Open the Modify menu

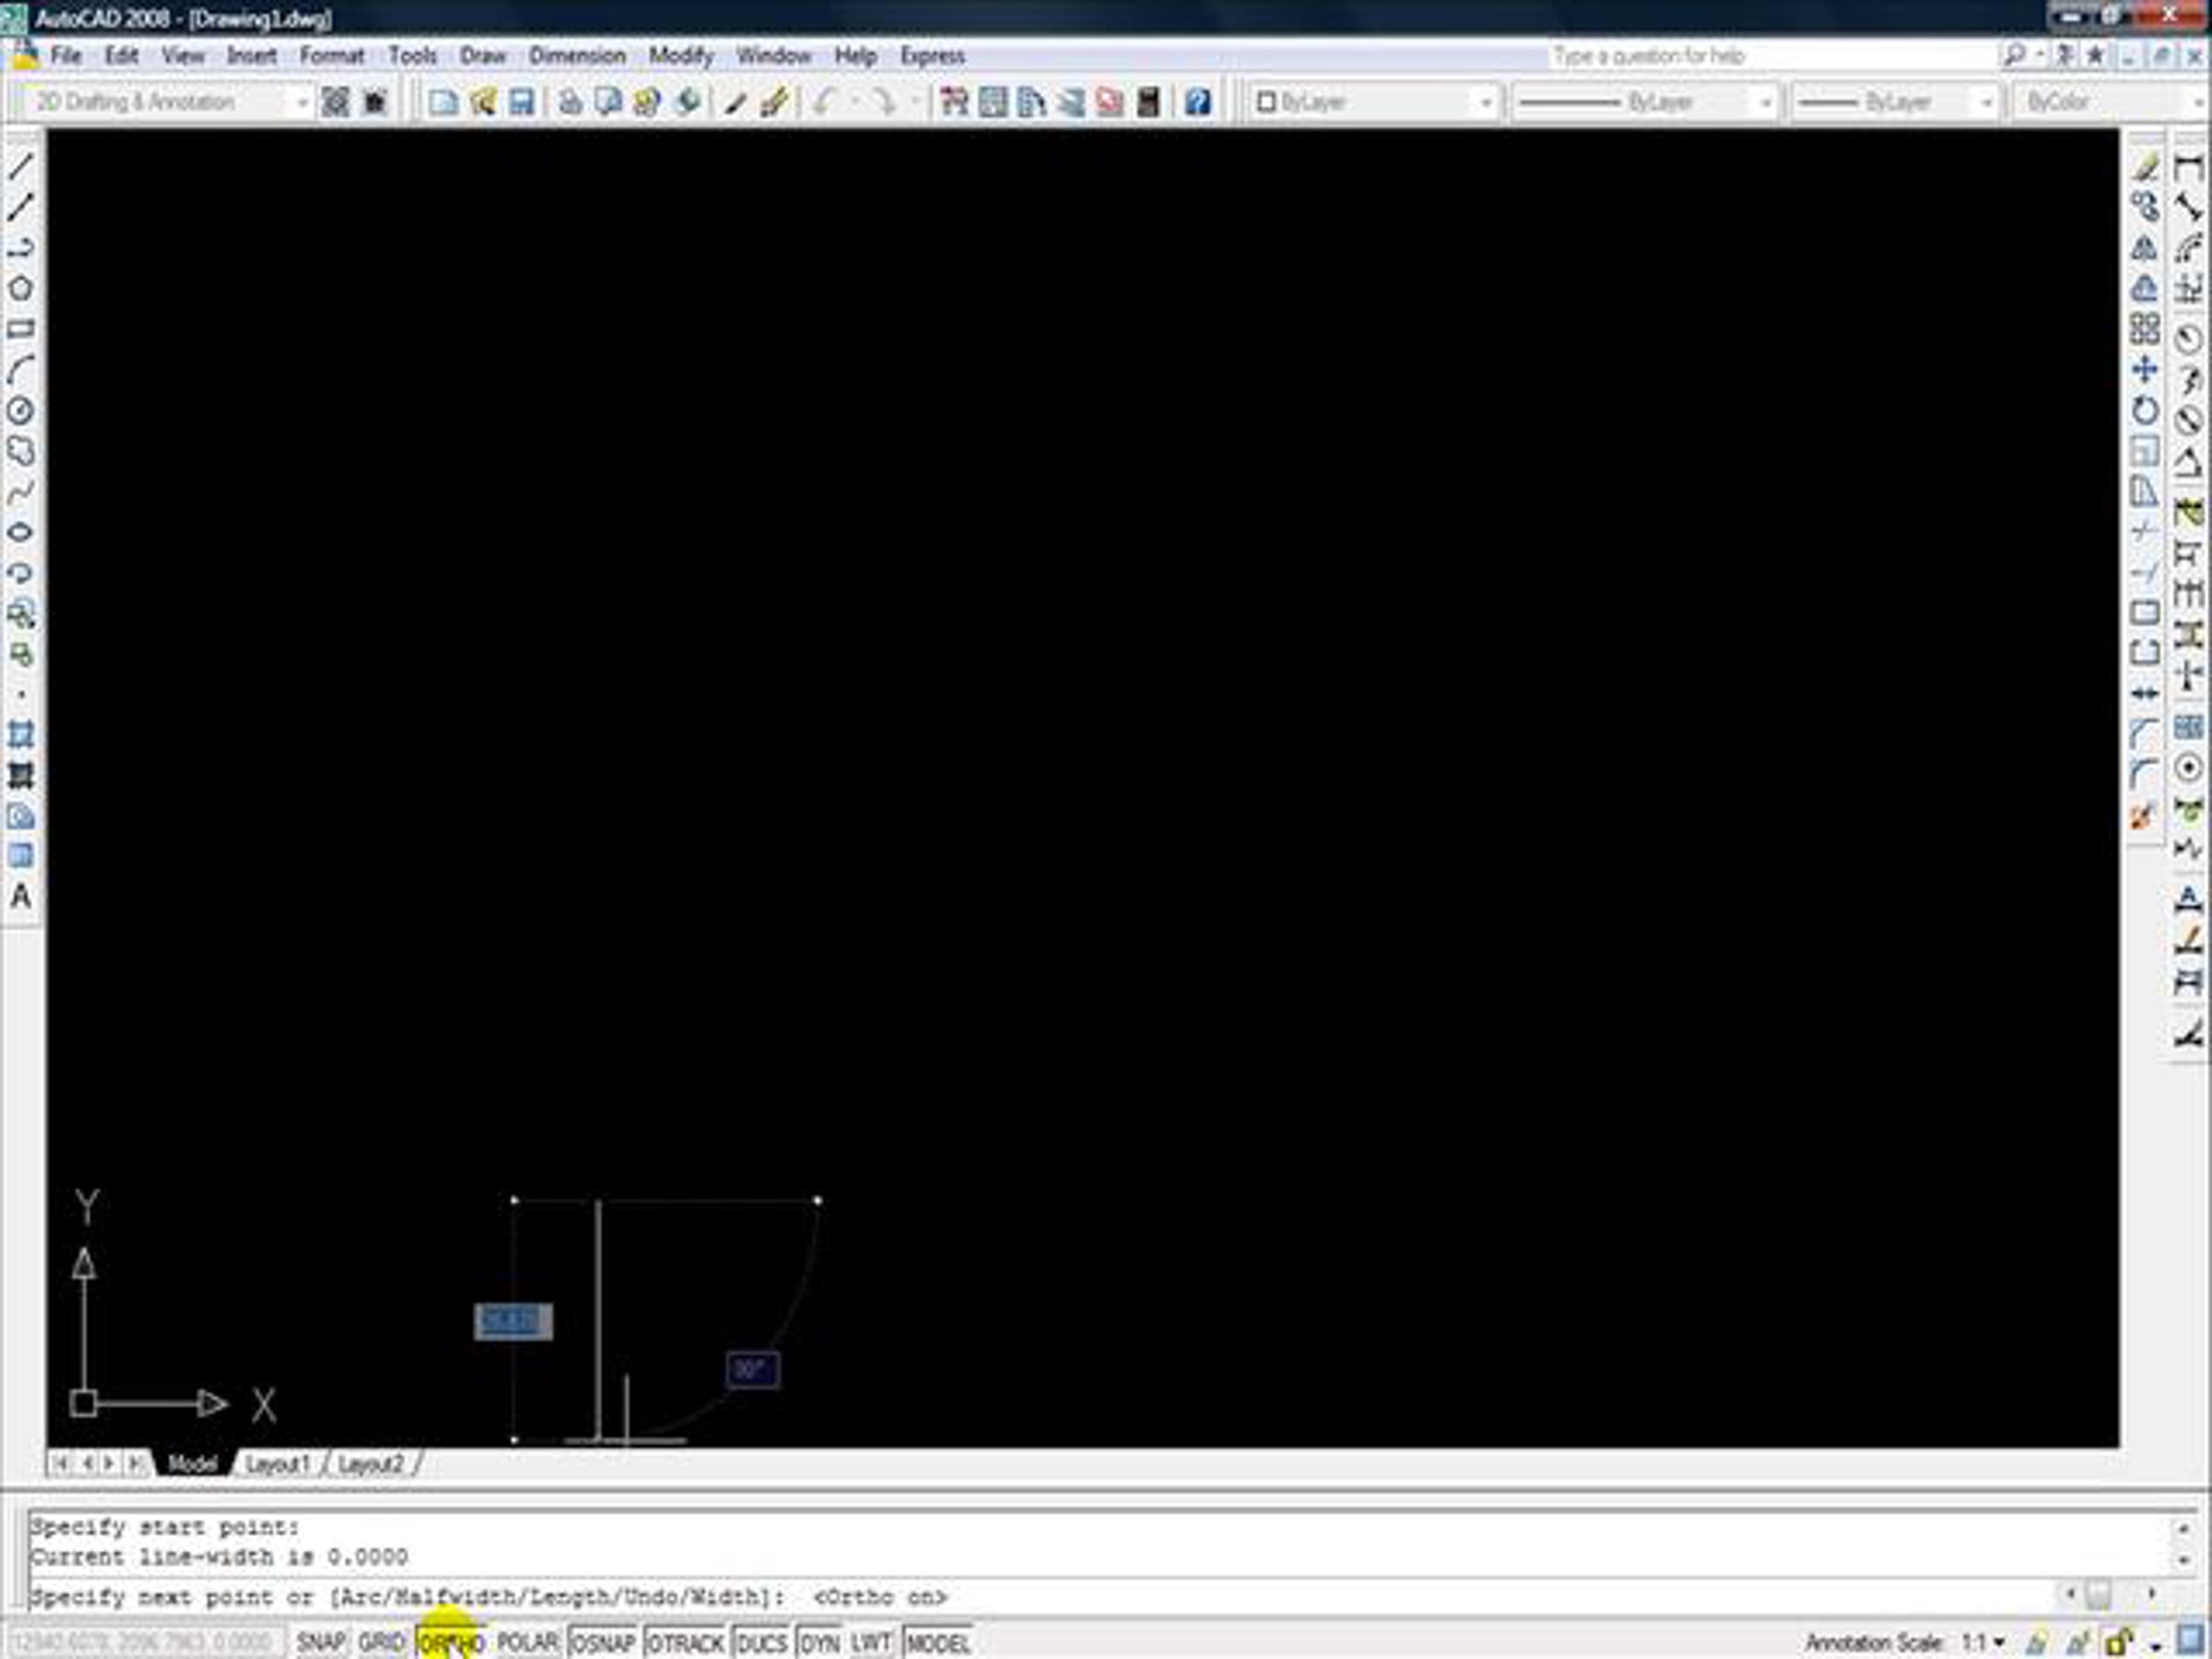click(680, 56)
